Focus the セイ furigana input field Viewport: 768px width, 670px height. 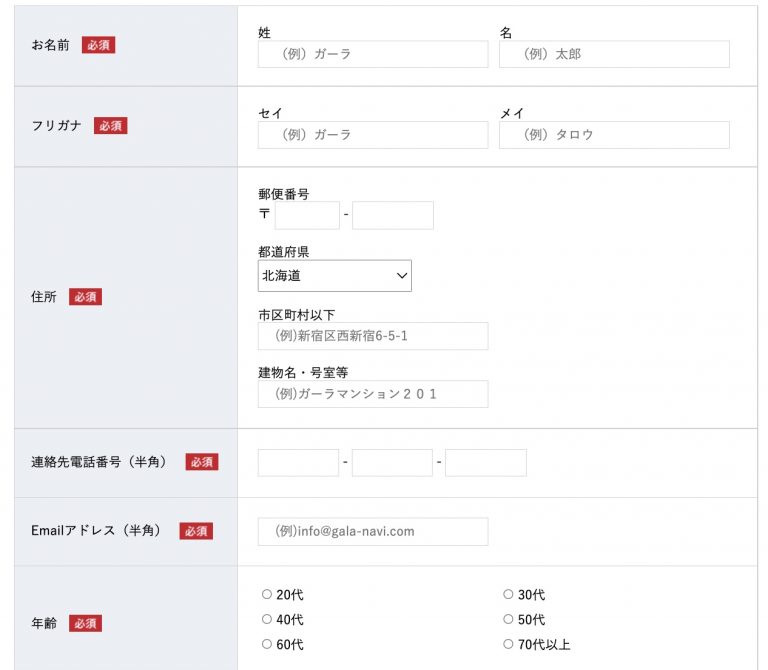[x=373, y=135]
